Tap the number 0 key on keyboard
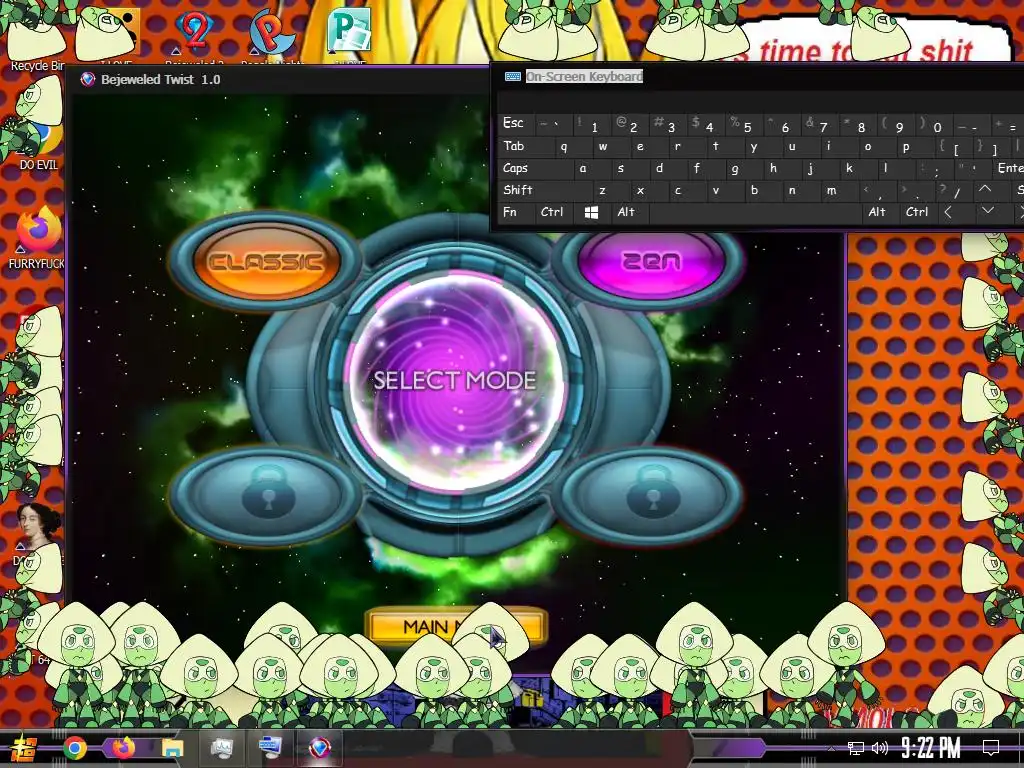 point(933,124)
